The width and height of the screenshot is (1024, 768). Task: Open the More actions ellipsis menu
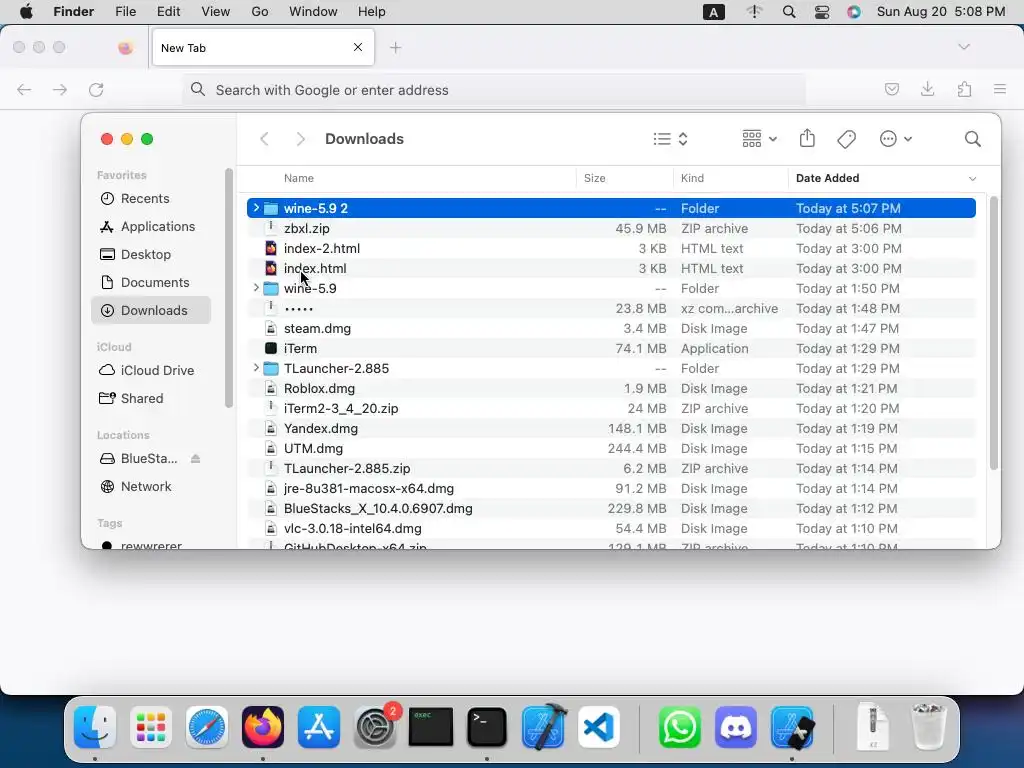[x=895, y=139]
